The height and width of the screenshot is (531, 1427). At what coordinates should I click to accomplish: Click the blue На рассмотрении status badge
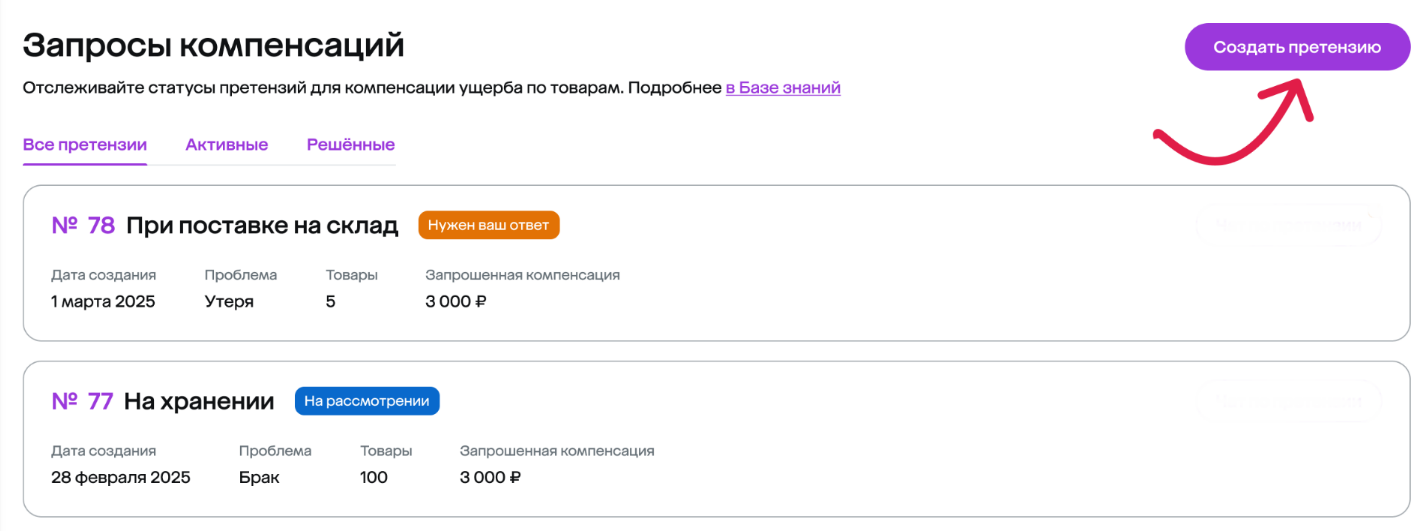pyautogui.click(x=367, y=402)
